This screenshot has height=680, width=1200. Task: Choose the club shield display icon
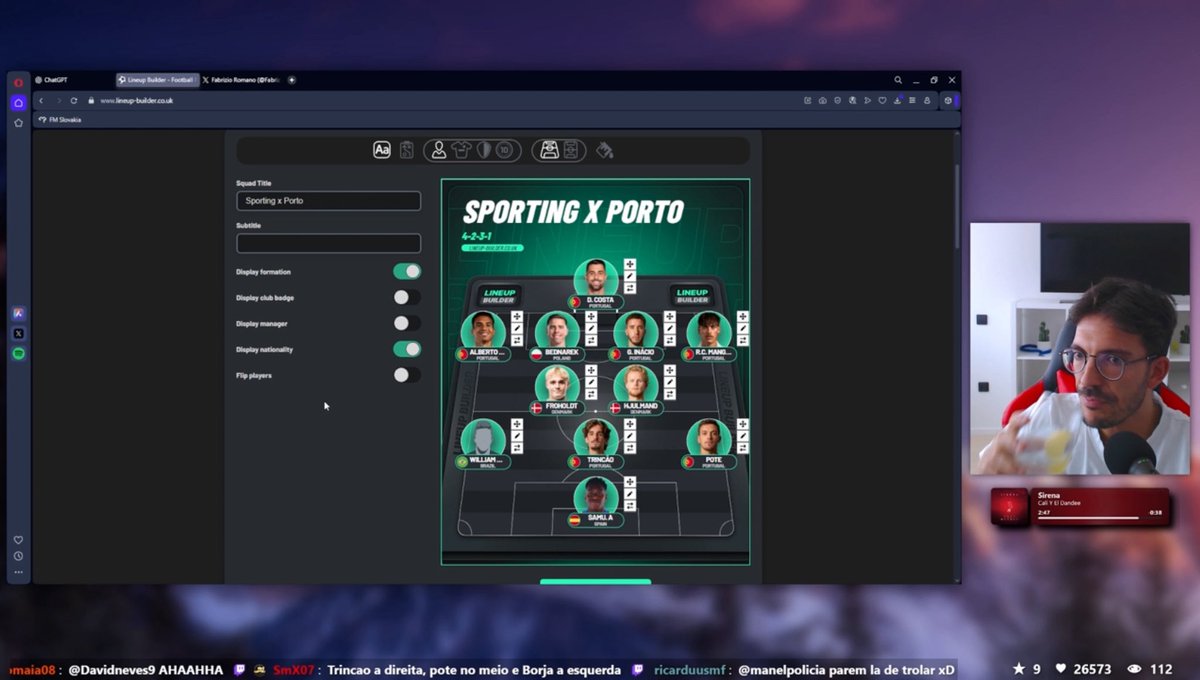pyautogui.click(x=482, y=150)
